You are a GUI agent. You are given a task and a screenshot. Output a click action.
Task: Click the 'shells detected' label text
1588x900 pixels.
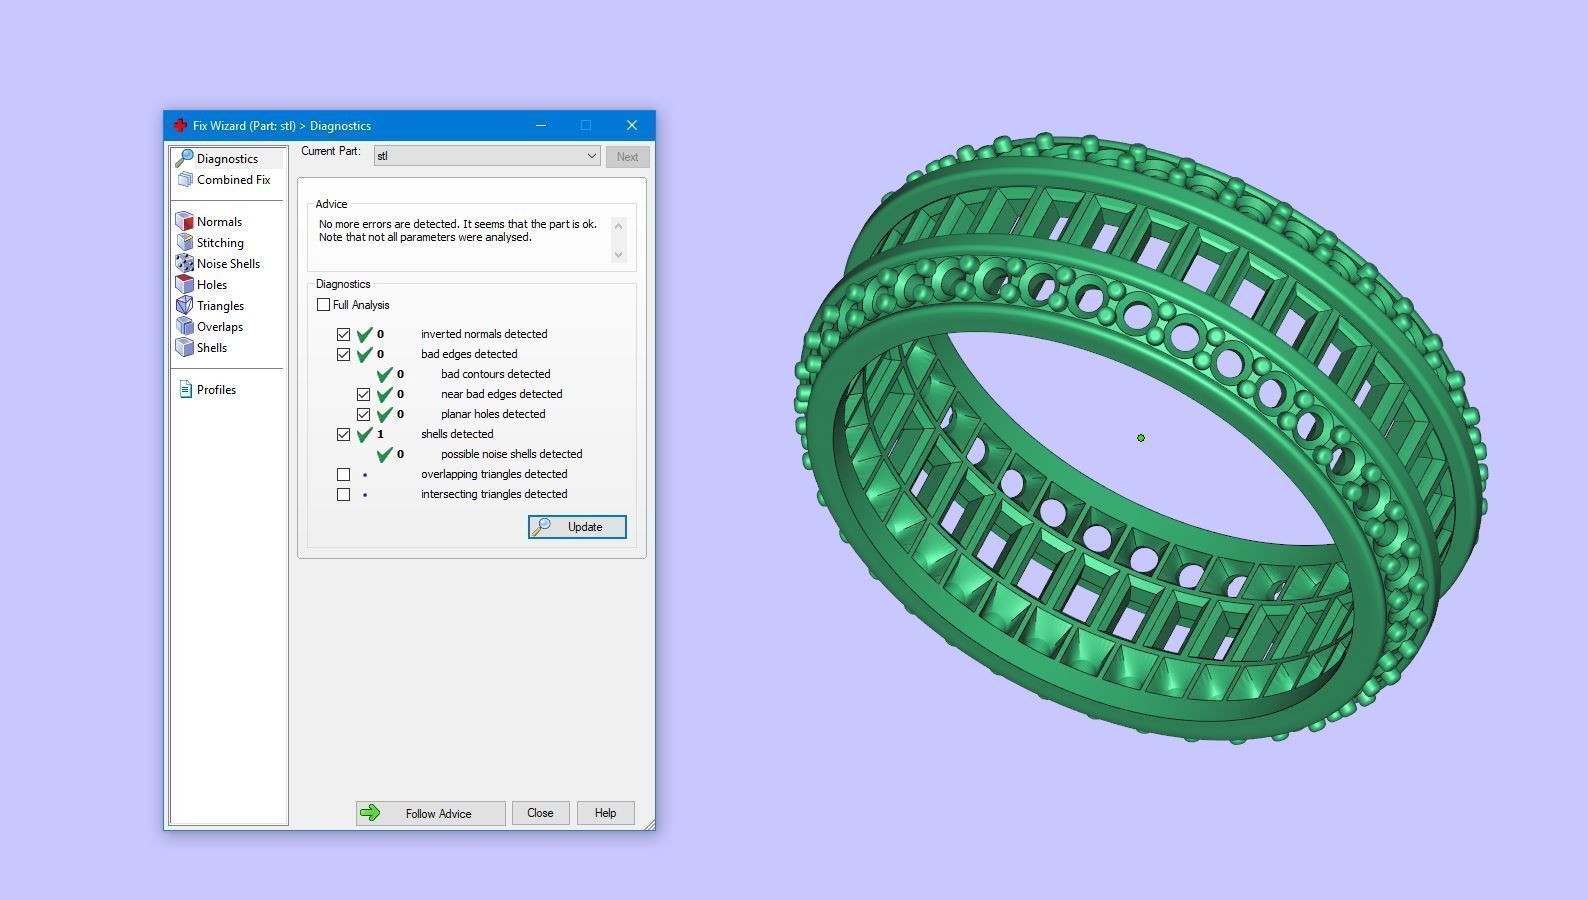457,434
